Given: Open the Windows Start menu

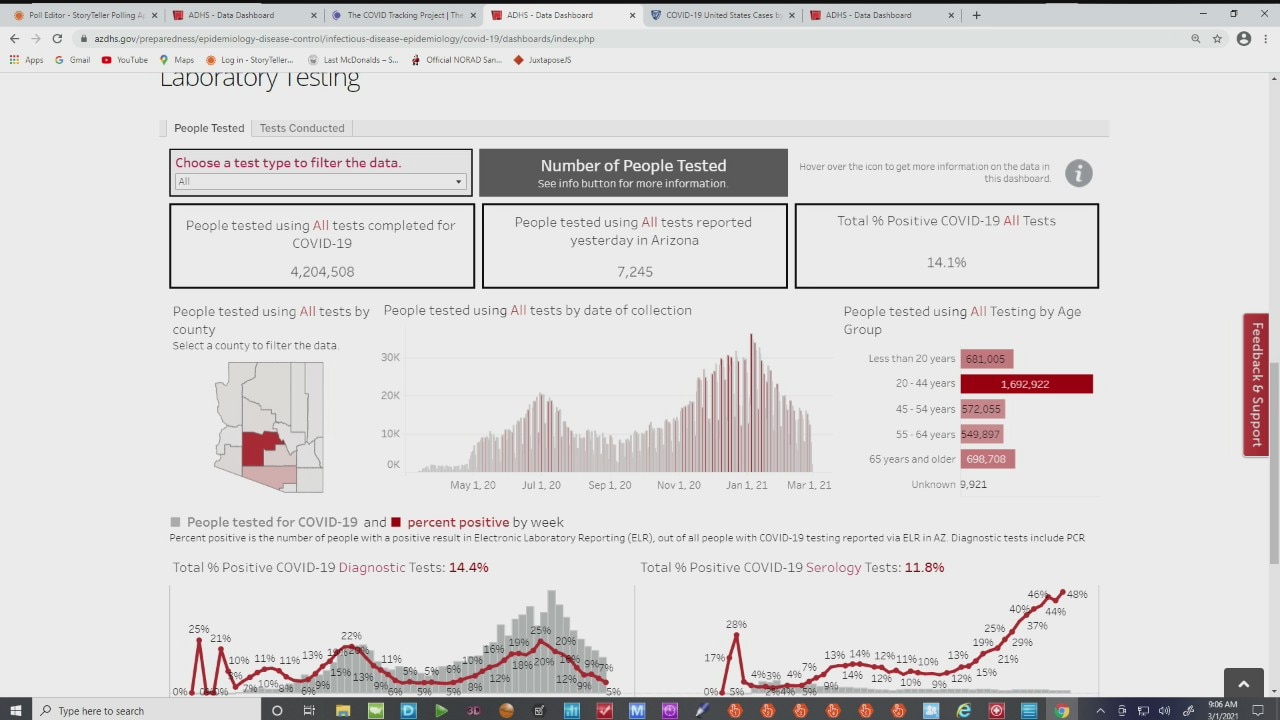Looking at the screenshot, I should [x=16, y=710].
